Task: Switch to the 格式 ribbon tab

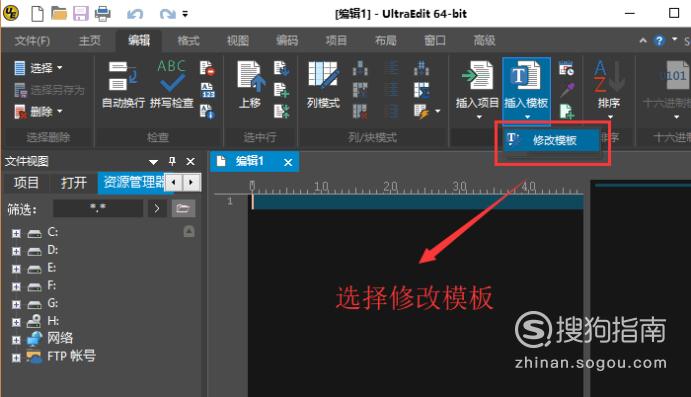Action: [188, 41]
